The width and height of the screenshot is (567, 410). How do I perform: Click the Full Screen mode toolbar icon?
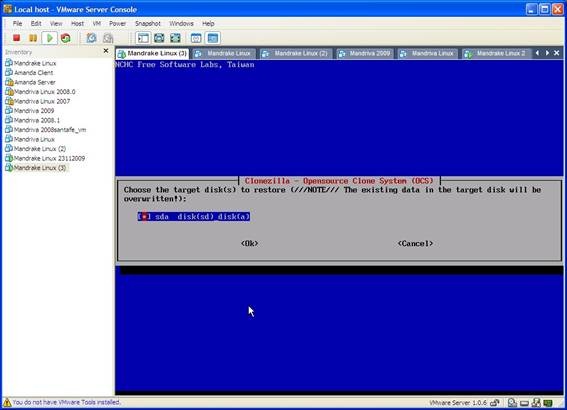coord(159,38)
